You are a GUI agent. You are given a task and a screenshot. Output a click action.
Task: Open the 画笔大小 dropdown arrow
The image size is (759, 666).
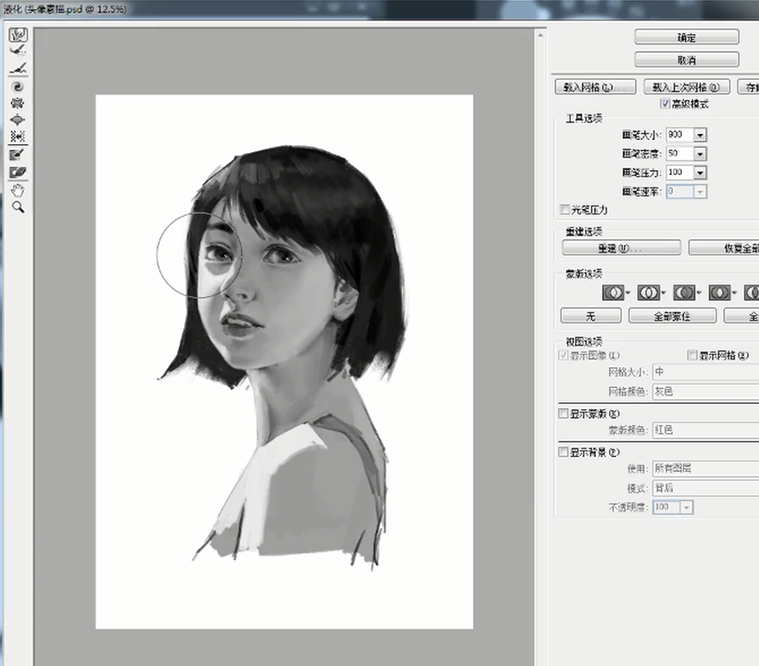point(700,135)
